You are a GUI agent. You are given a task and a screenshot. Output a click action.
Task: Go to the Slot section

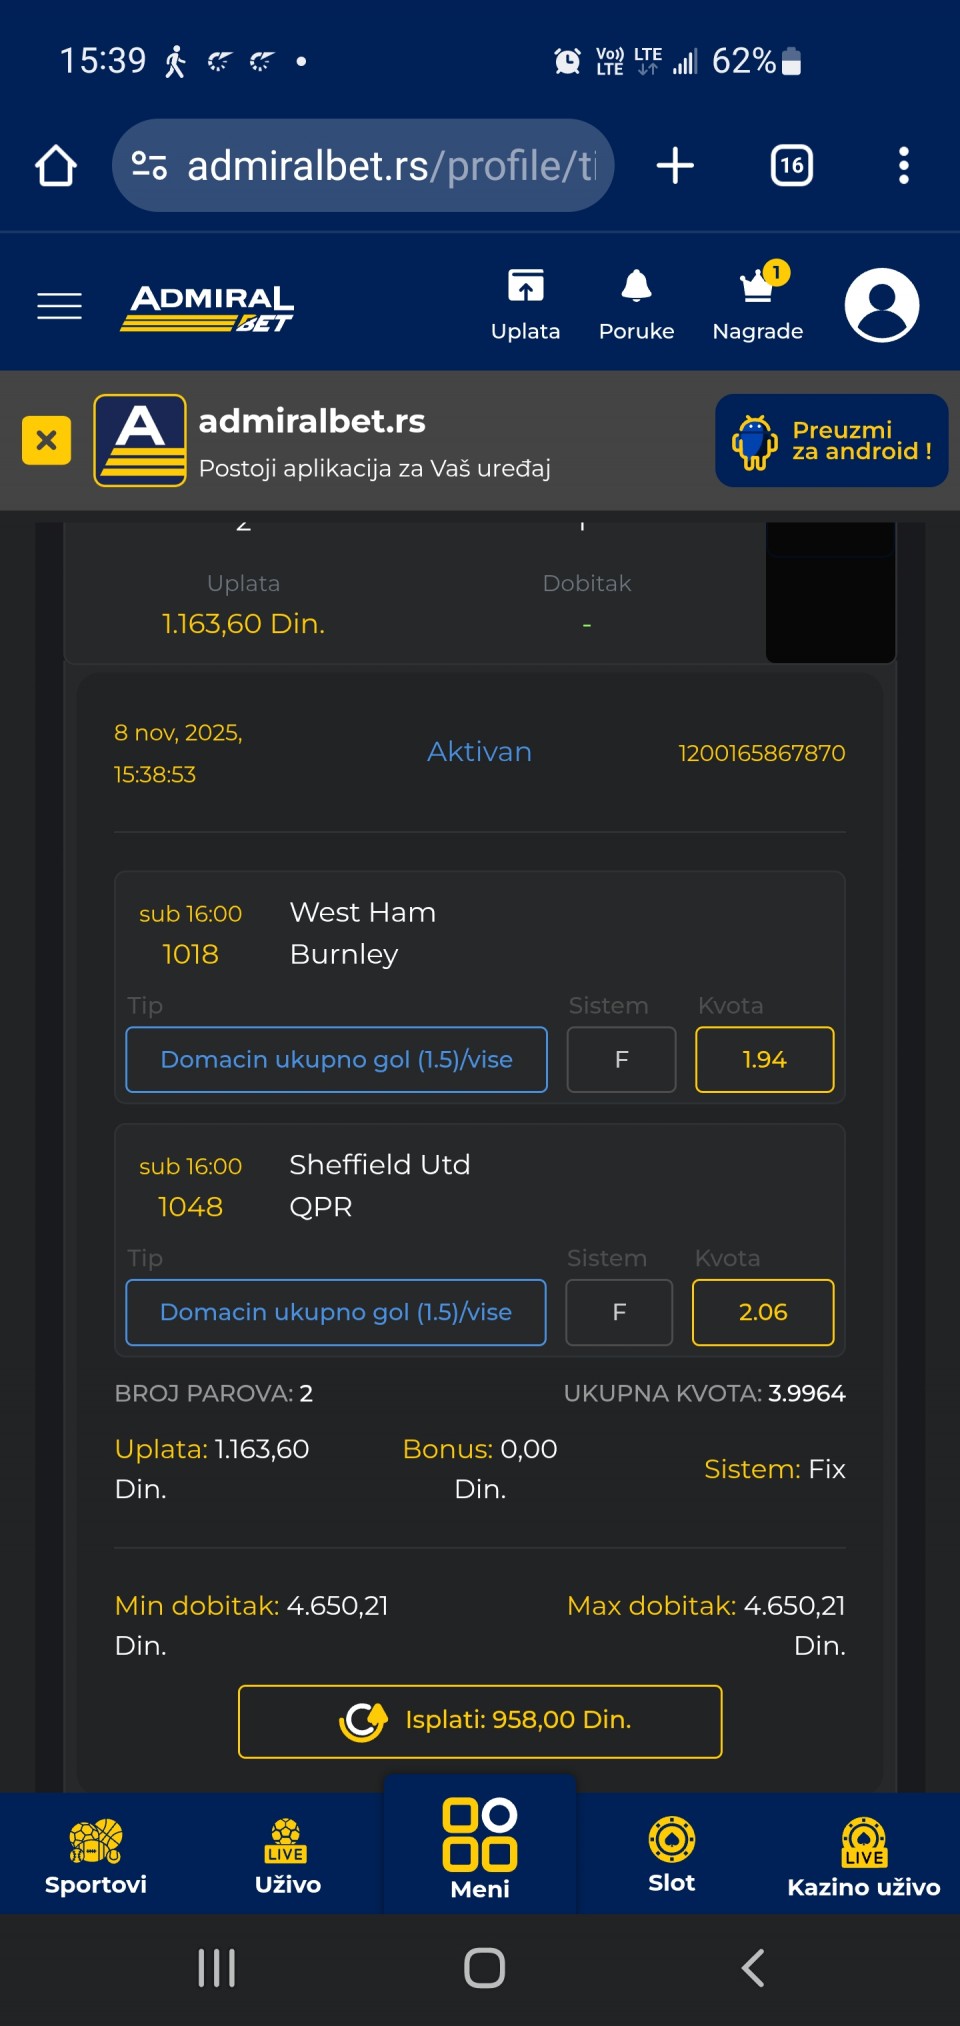[671, 1856]
